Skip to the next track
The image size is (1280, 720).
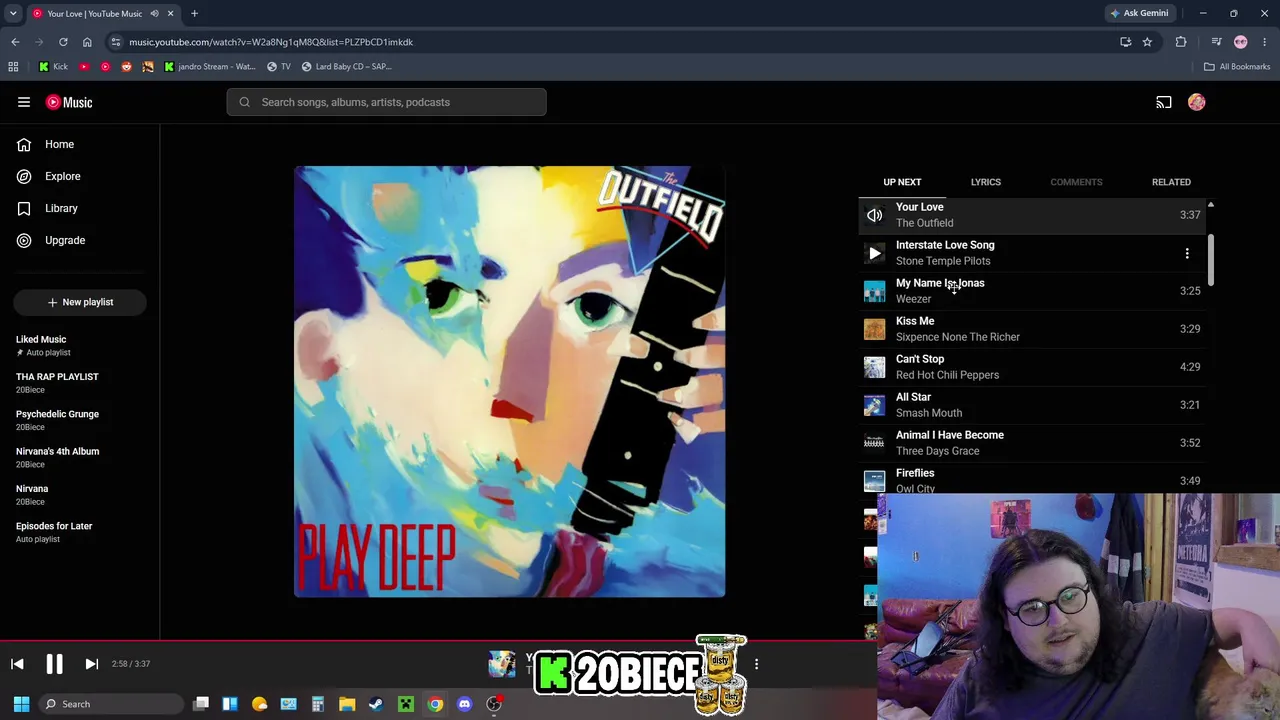point(91,664)
